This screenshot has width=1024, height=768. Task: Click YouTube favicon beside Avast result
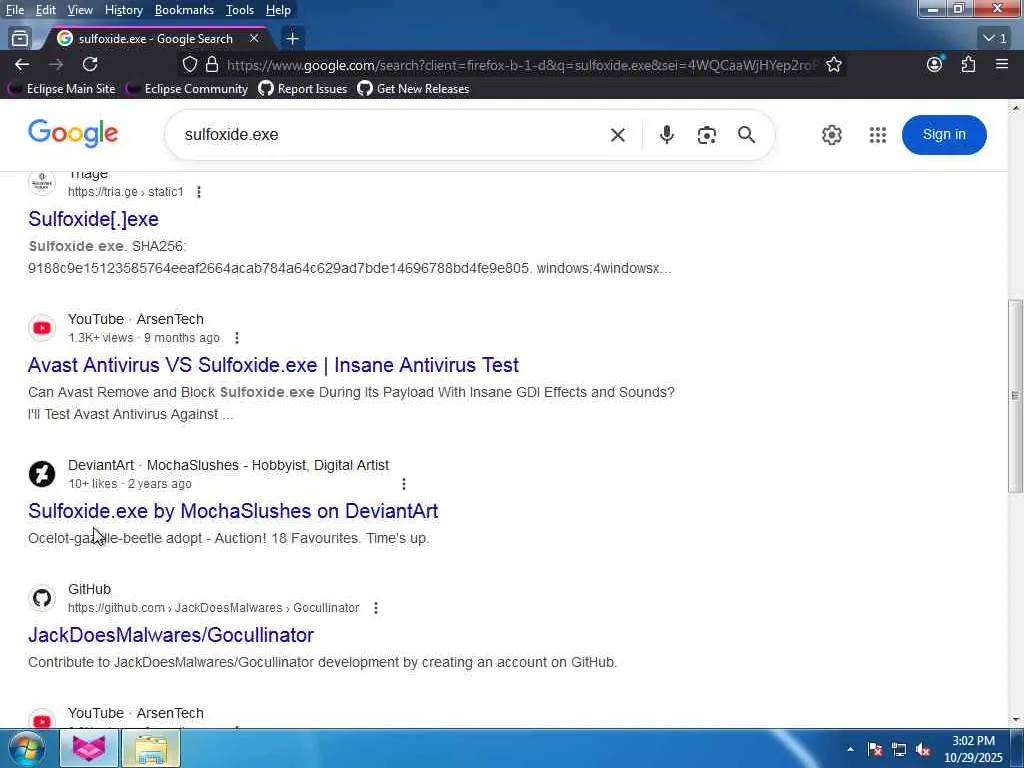tap(42, 328)
